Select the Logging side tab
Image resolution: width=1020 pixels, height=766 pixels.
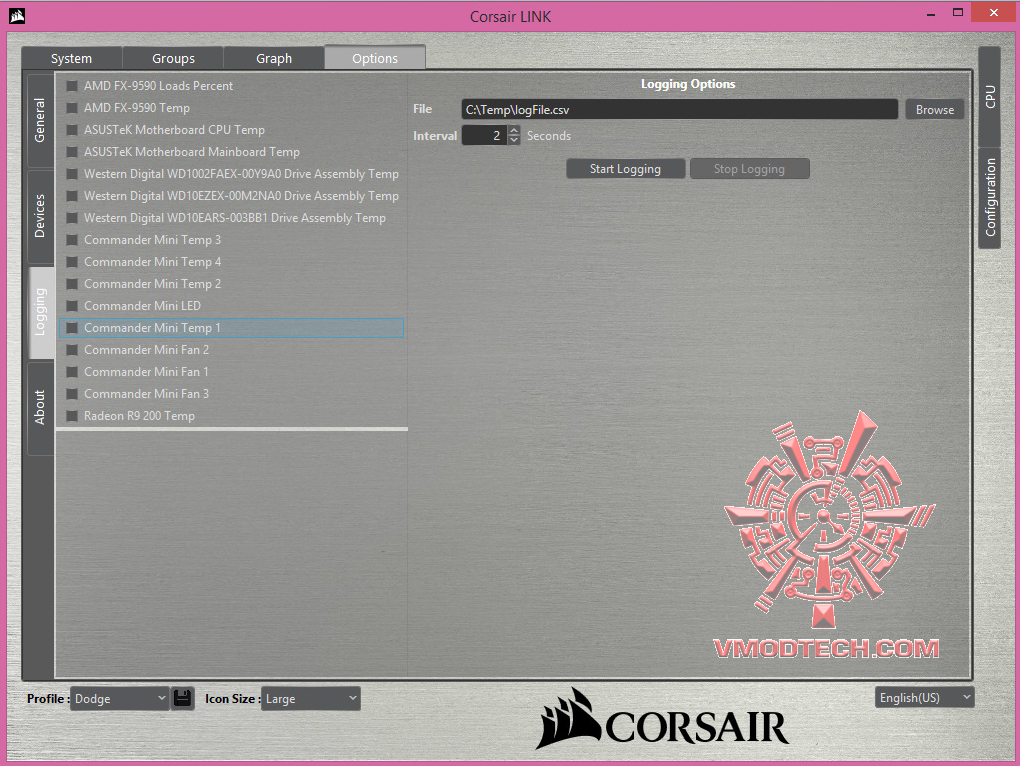pyautogui.click(x=41, y=312)
